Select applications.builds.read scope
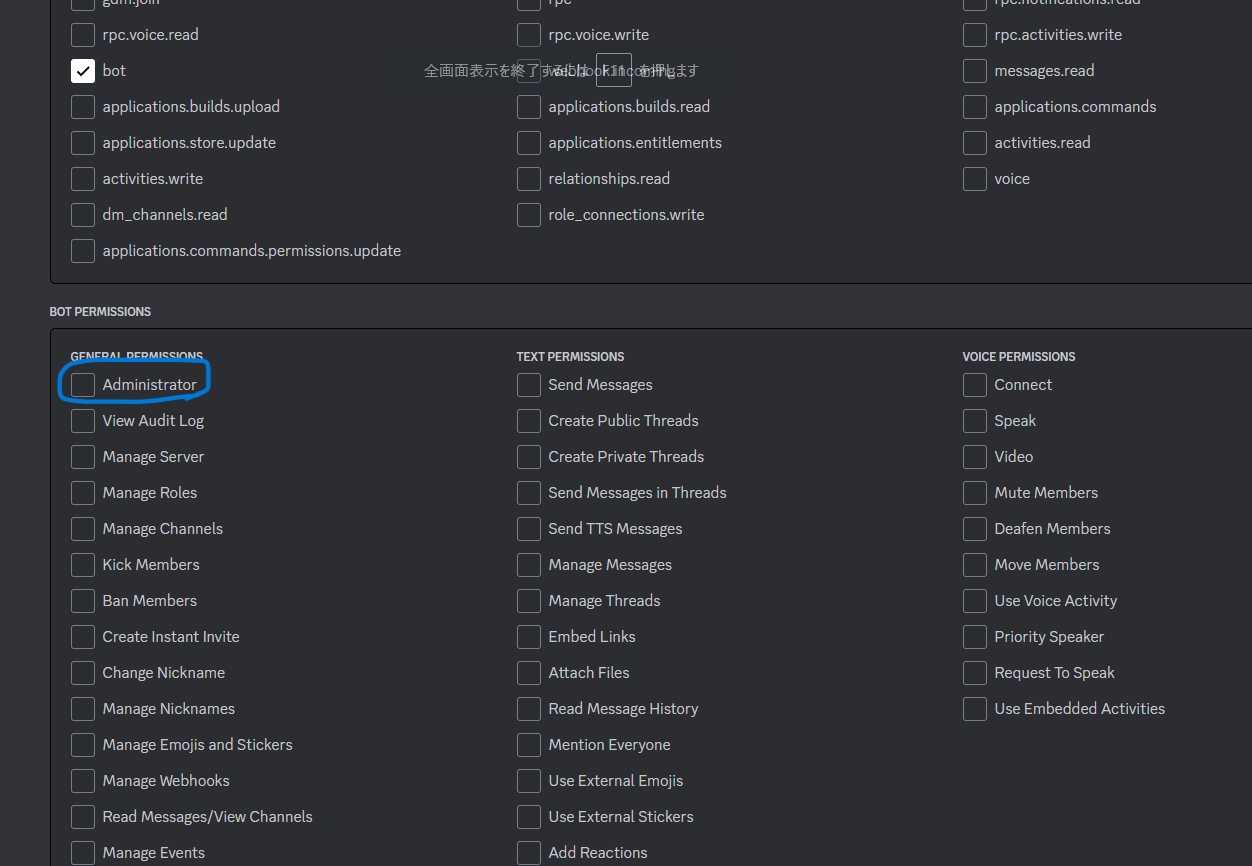 click(x=529, y=107)
